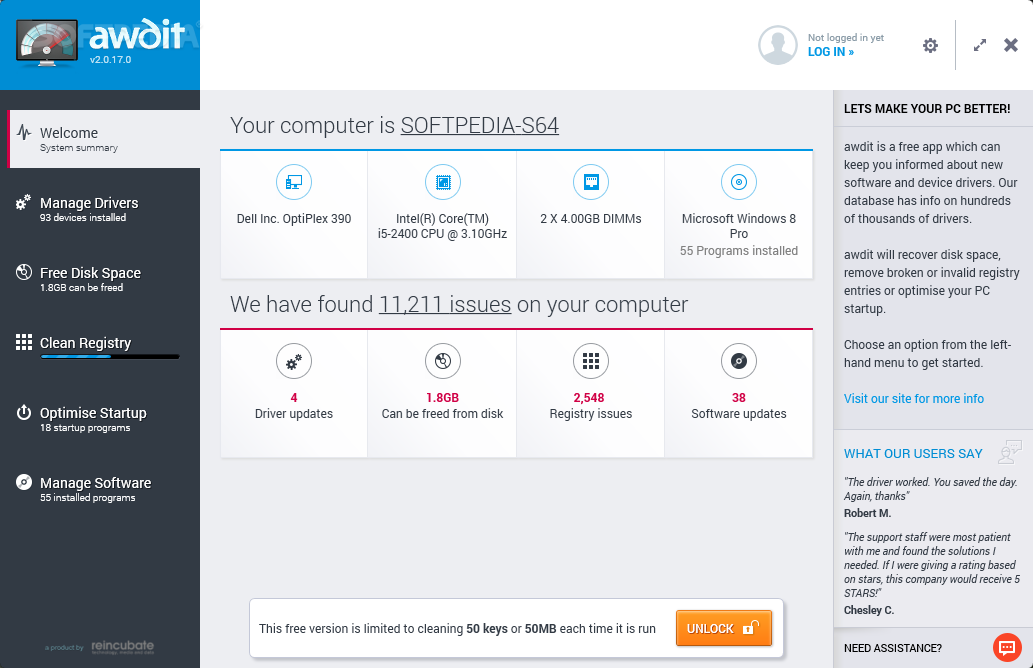Click the Manage Software disc icon in the sidebar
The image size is (1033, 668).
24,482
